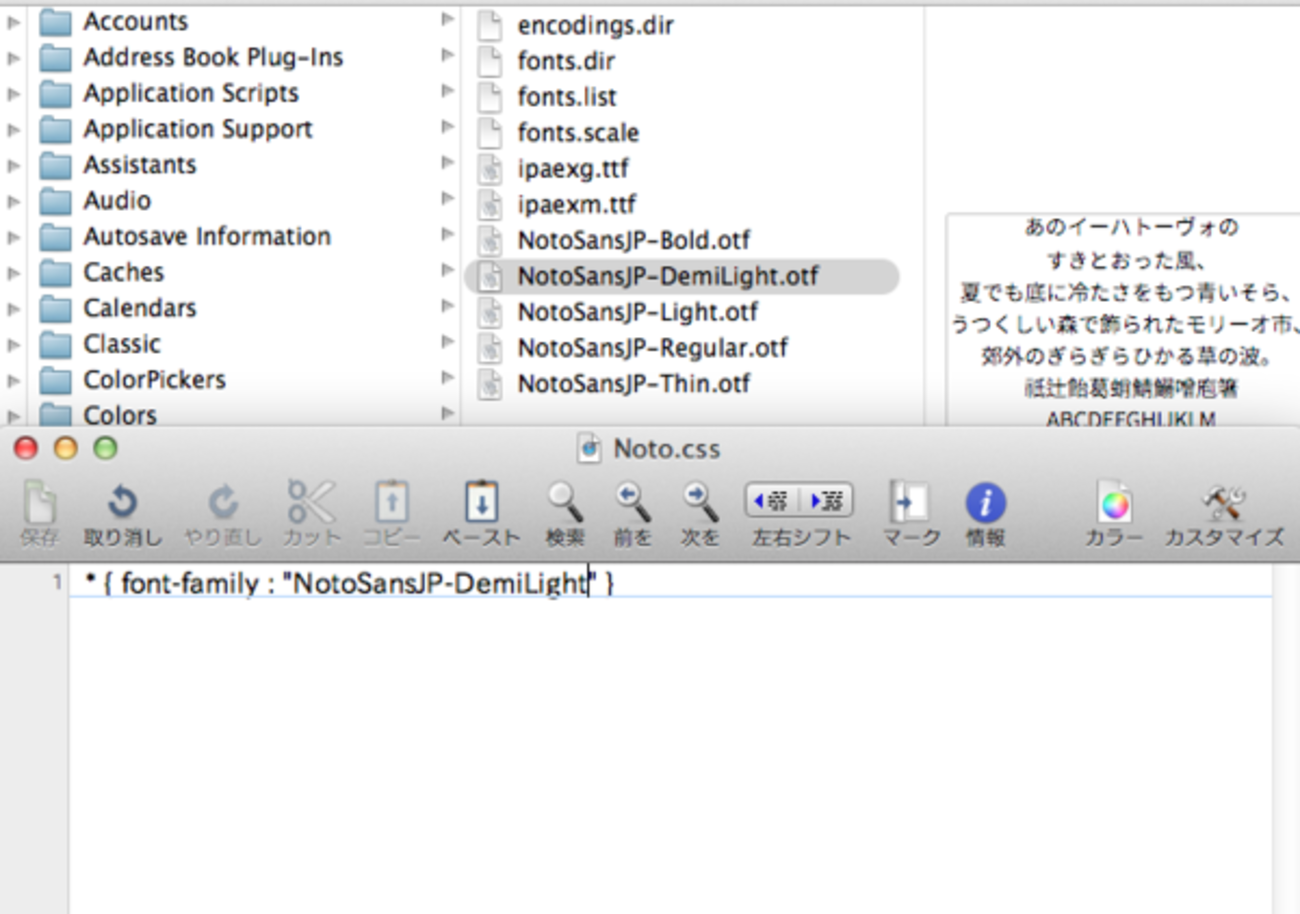Select the ColorPickers folder icon
This screenshot has height=914, width=1300.
pyautogui.click(x=55, y=381)
